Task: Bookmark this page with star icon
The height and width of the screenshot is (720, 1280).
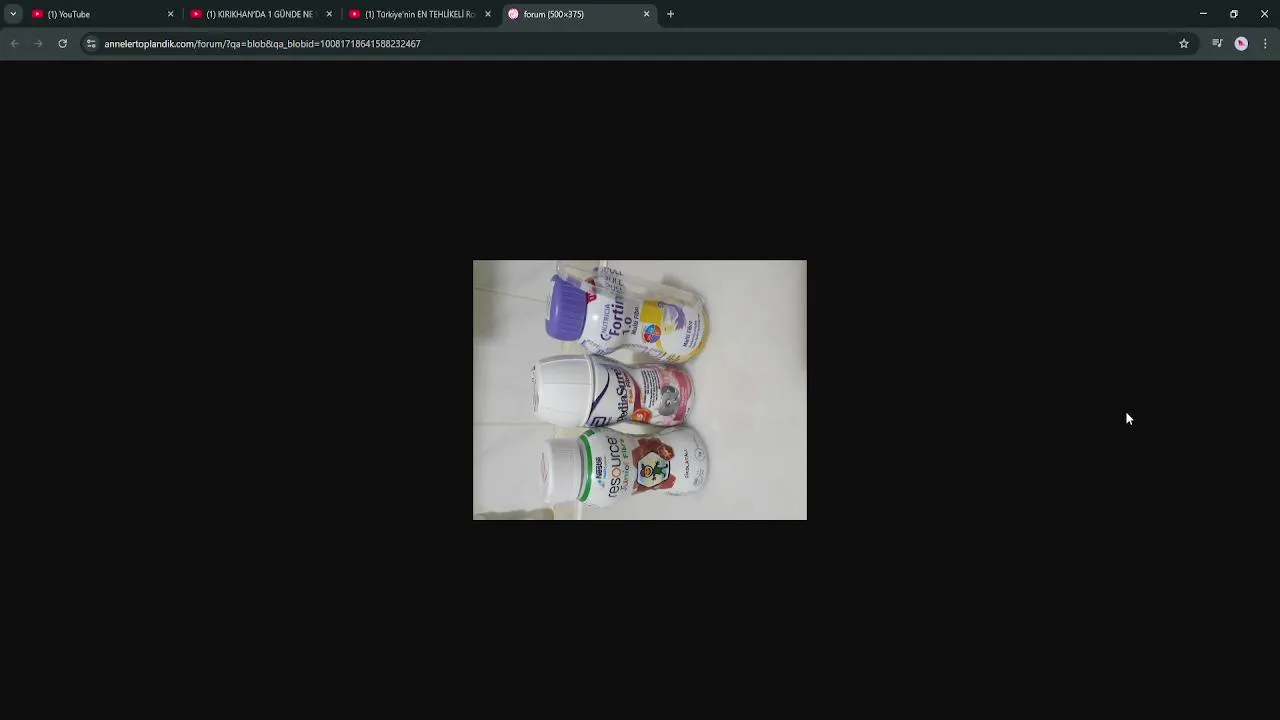Action: [1184, 44]
